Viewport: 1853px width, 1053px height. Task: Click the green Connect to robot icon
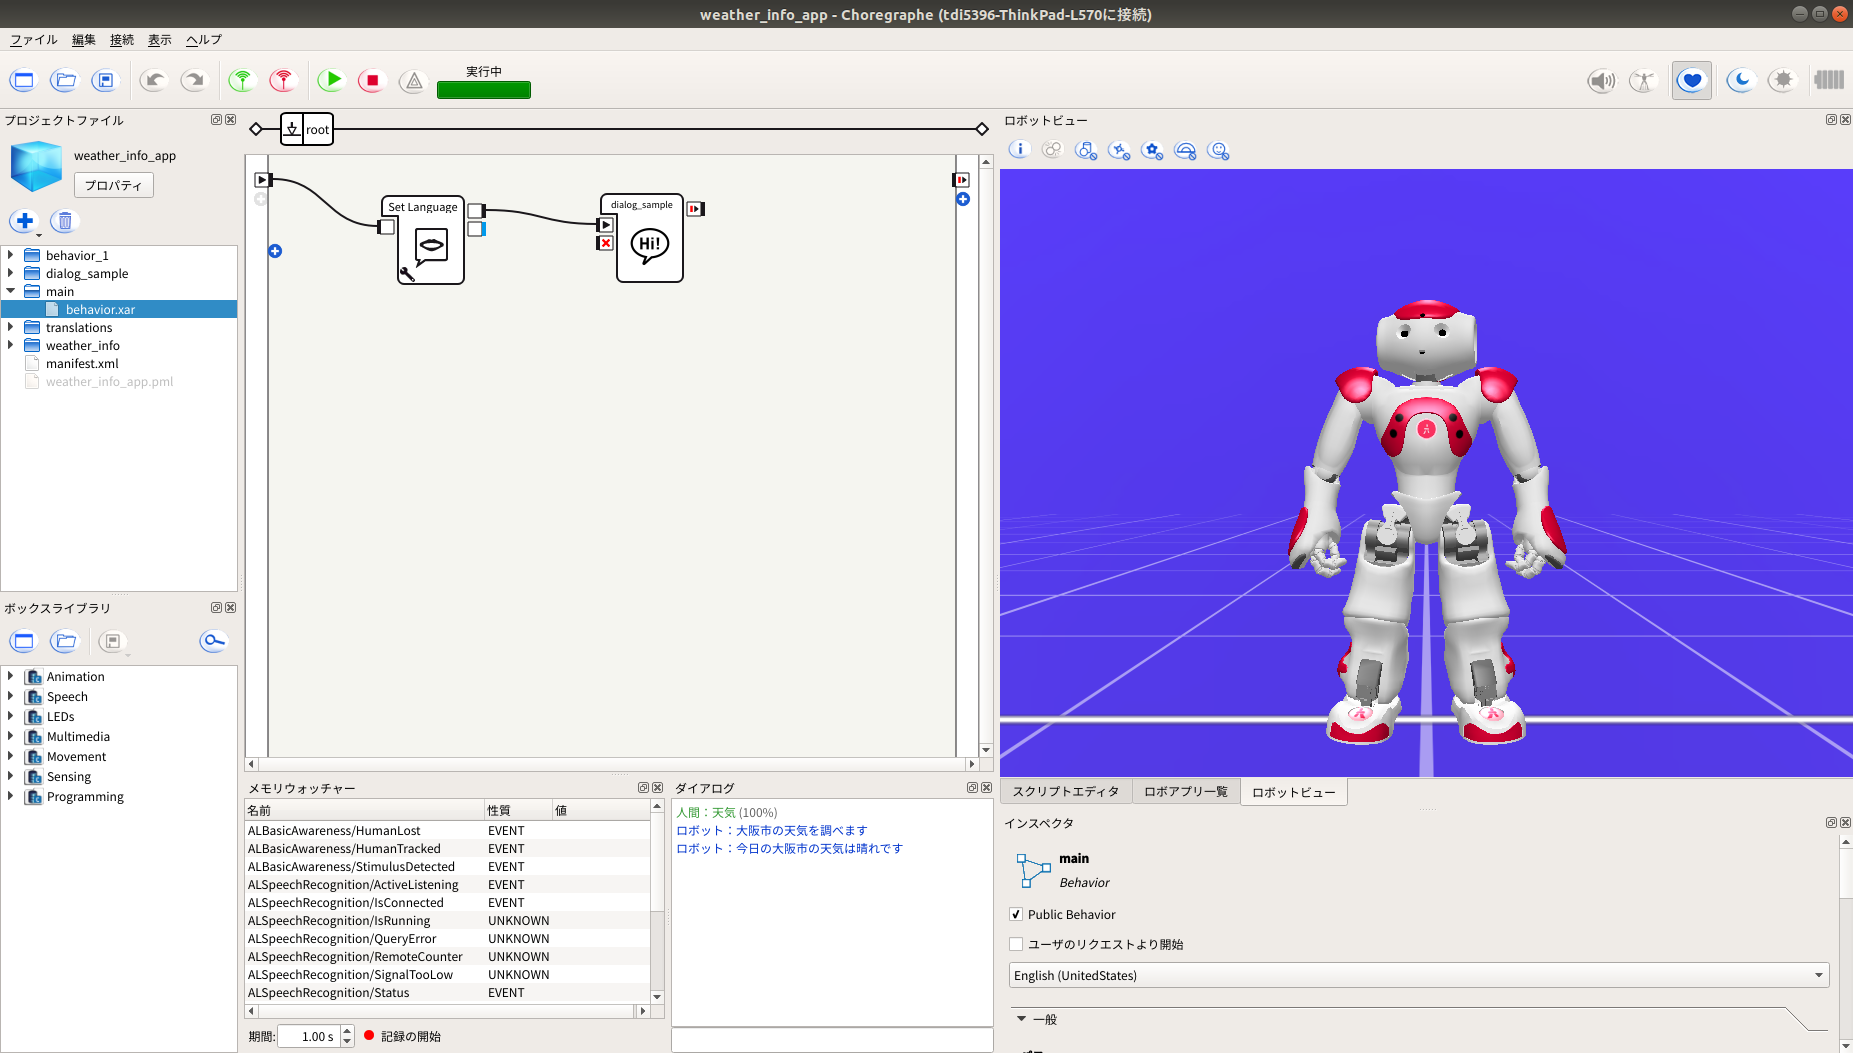tap(242, 80)
